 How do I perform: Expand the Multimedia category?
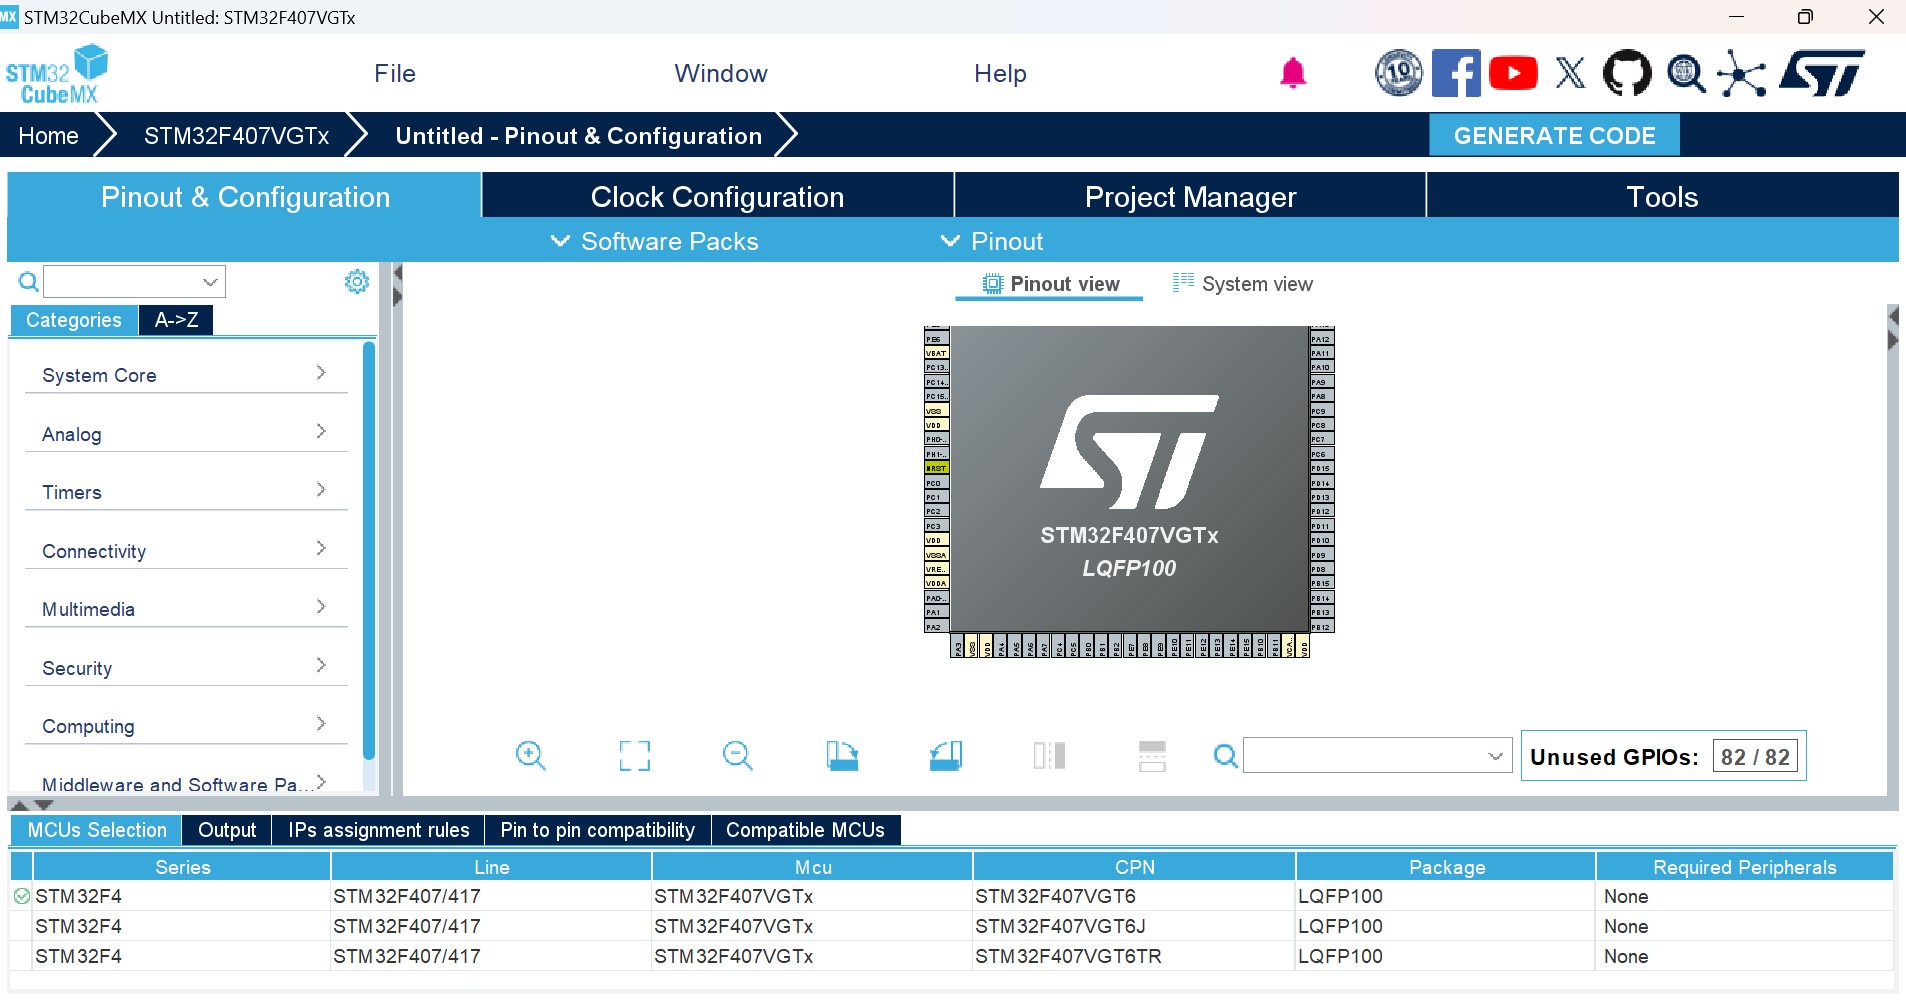[x=185, y=608]
